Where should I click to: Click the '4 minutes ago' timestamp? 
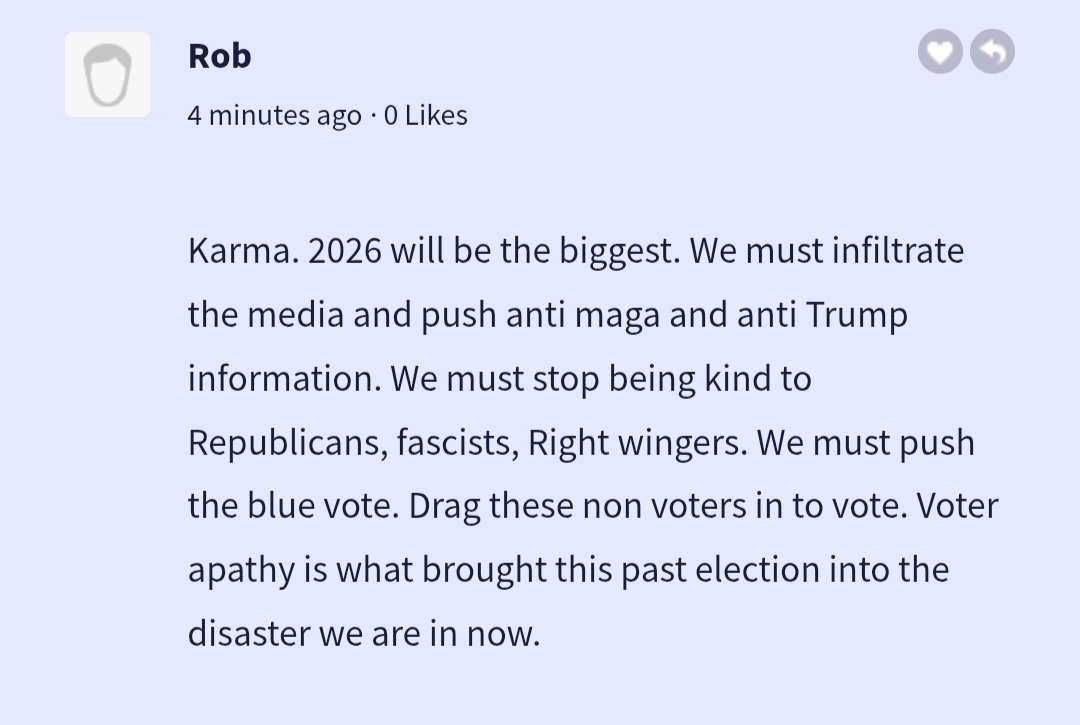click(274, 116)
